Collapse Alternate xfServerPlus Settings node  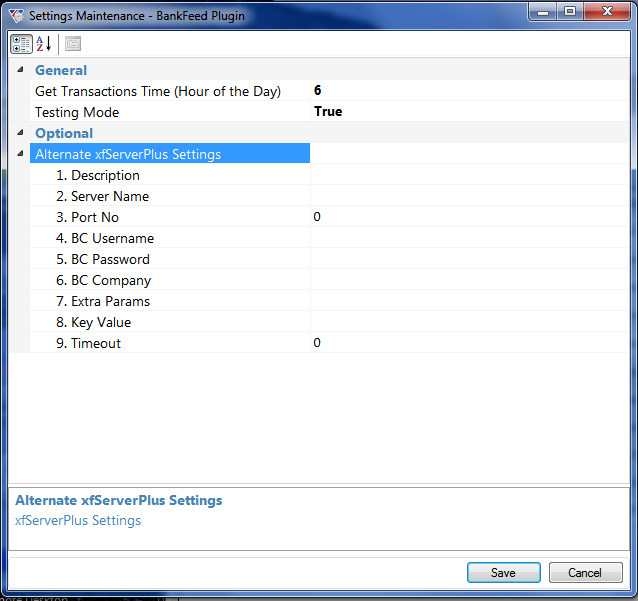click(x=20, y=153)
